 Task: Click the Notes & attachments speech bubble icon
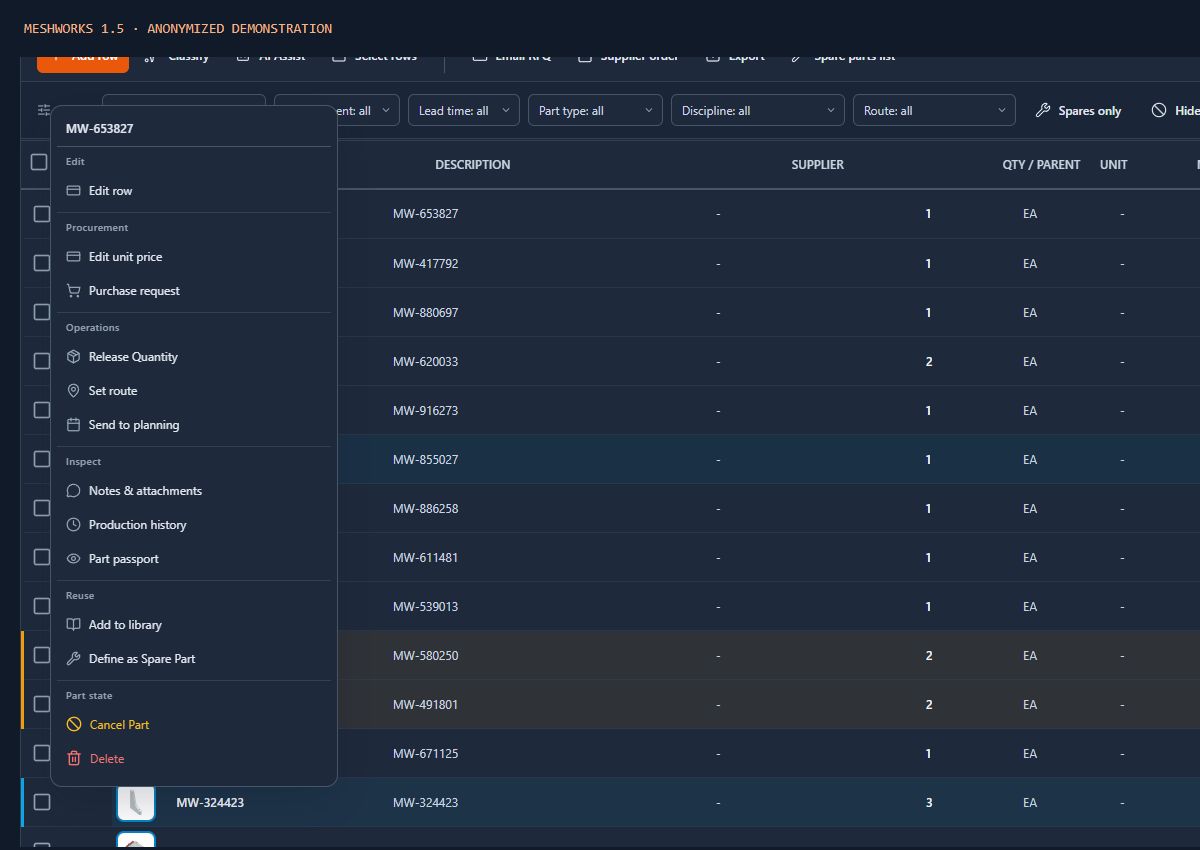tap(73, 491)
